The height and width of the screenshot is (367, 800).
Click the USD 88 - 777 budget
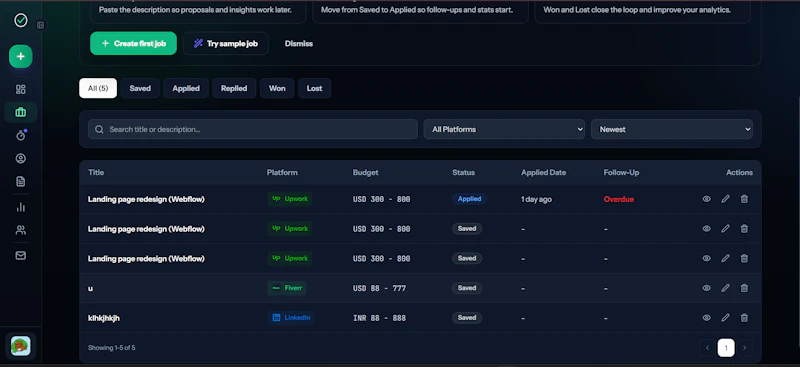click(379, 288)
